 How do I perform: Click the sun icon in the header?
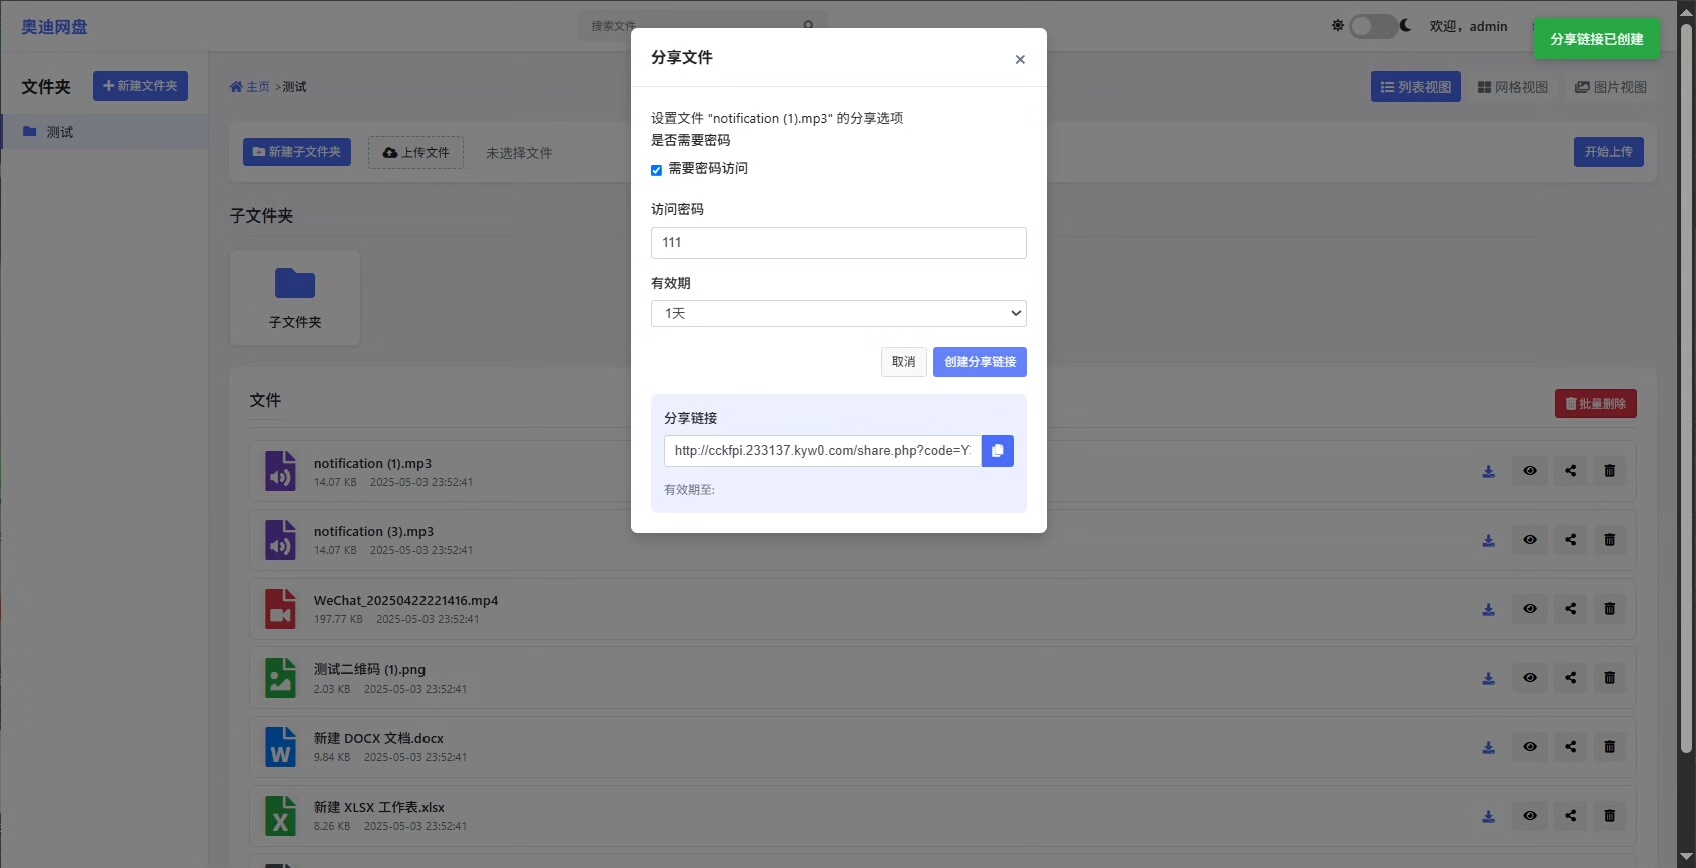click(x=1337, y=26)
